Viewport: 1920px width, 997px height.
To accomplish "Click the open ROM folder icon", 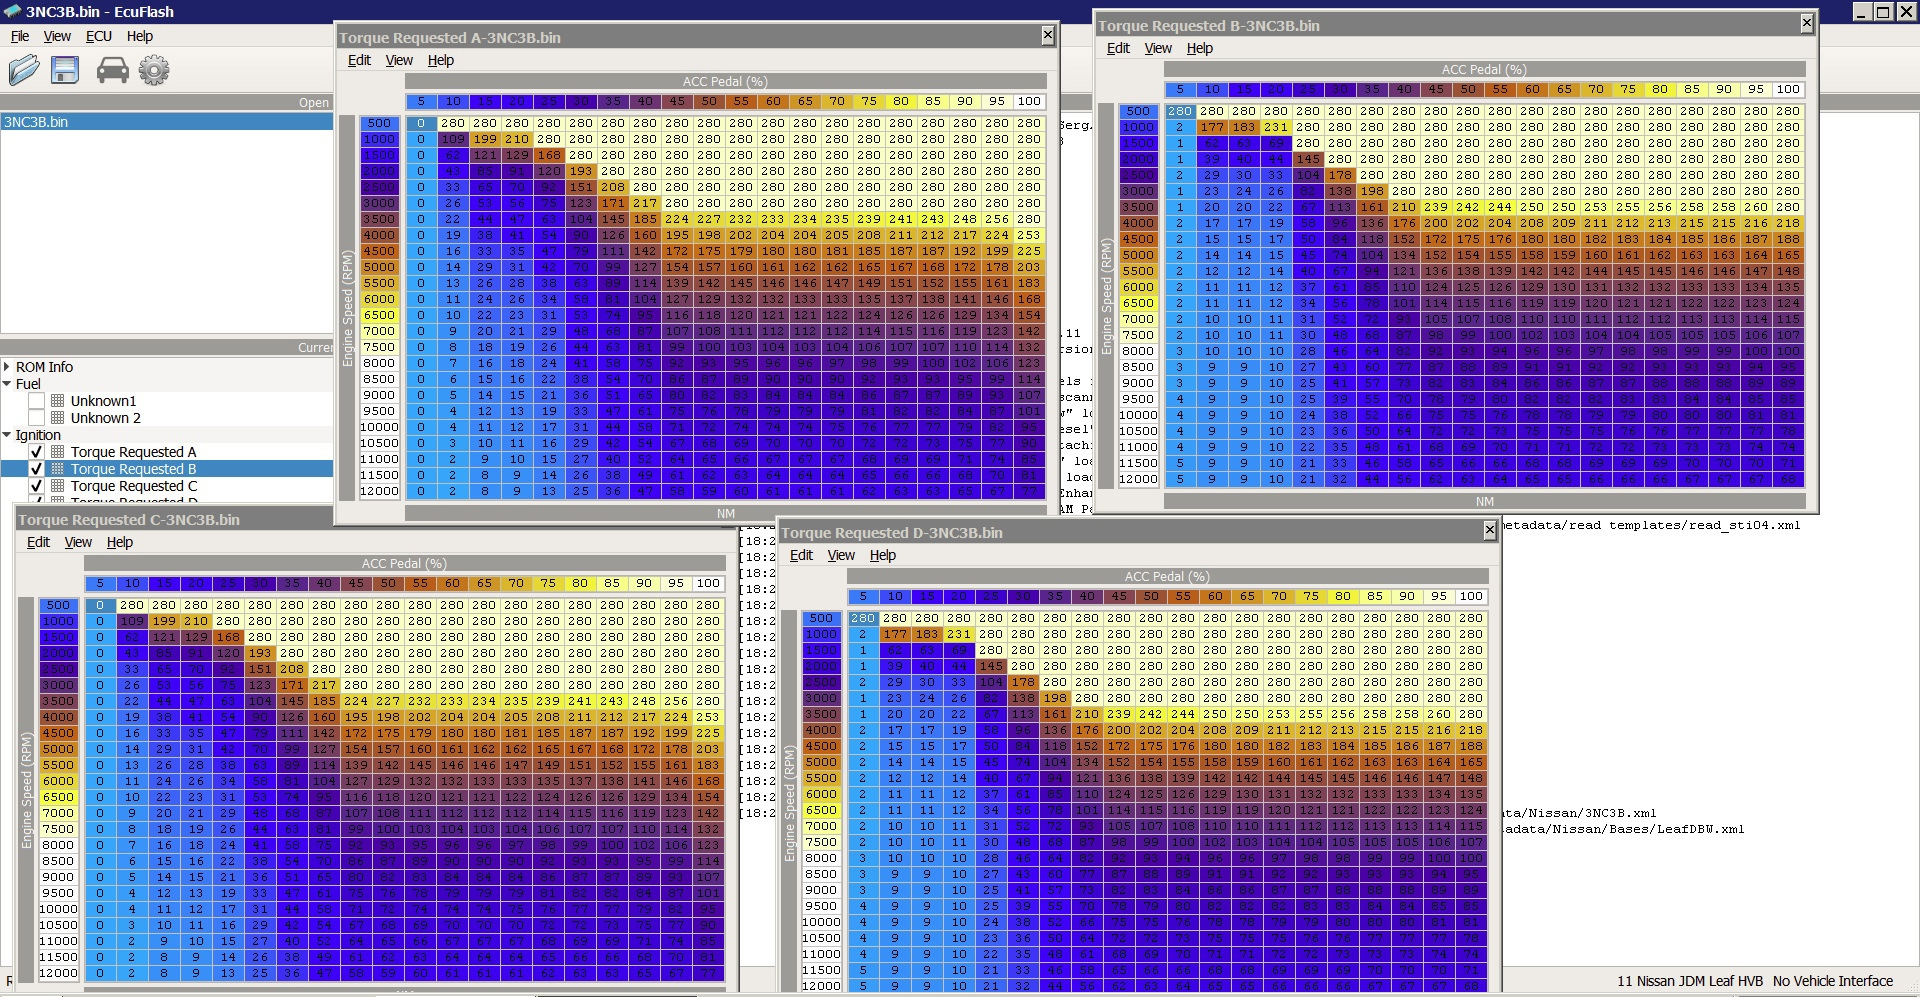I will pos(24,69).
